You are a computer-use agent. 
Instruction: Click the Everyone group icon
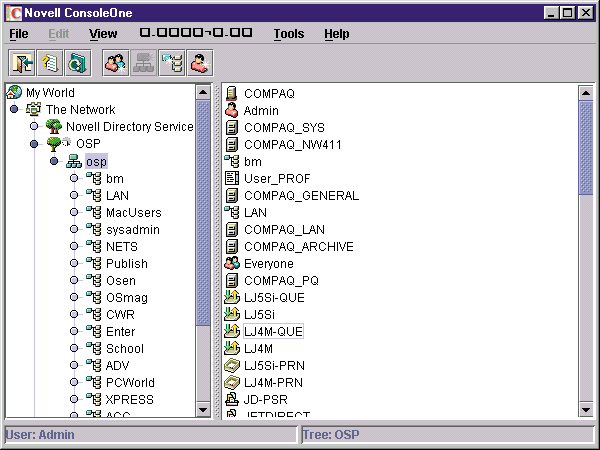pos(231,263)
